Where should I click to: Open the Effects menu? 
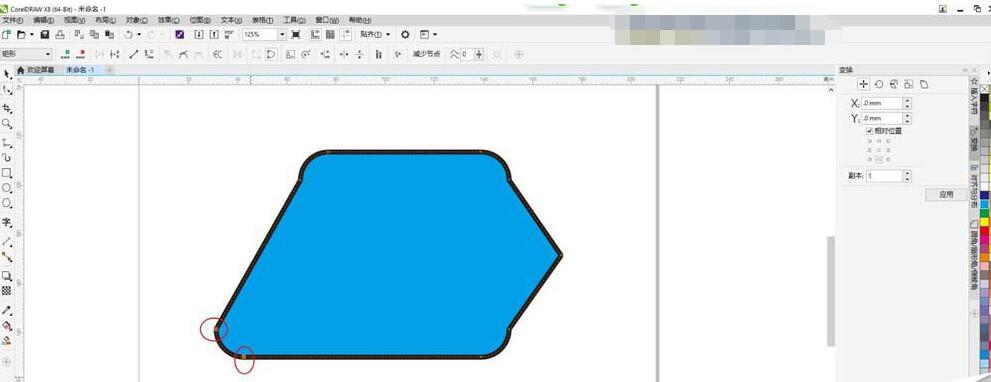[167, 20]
